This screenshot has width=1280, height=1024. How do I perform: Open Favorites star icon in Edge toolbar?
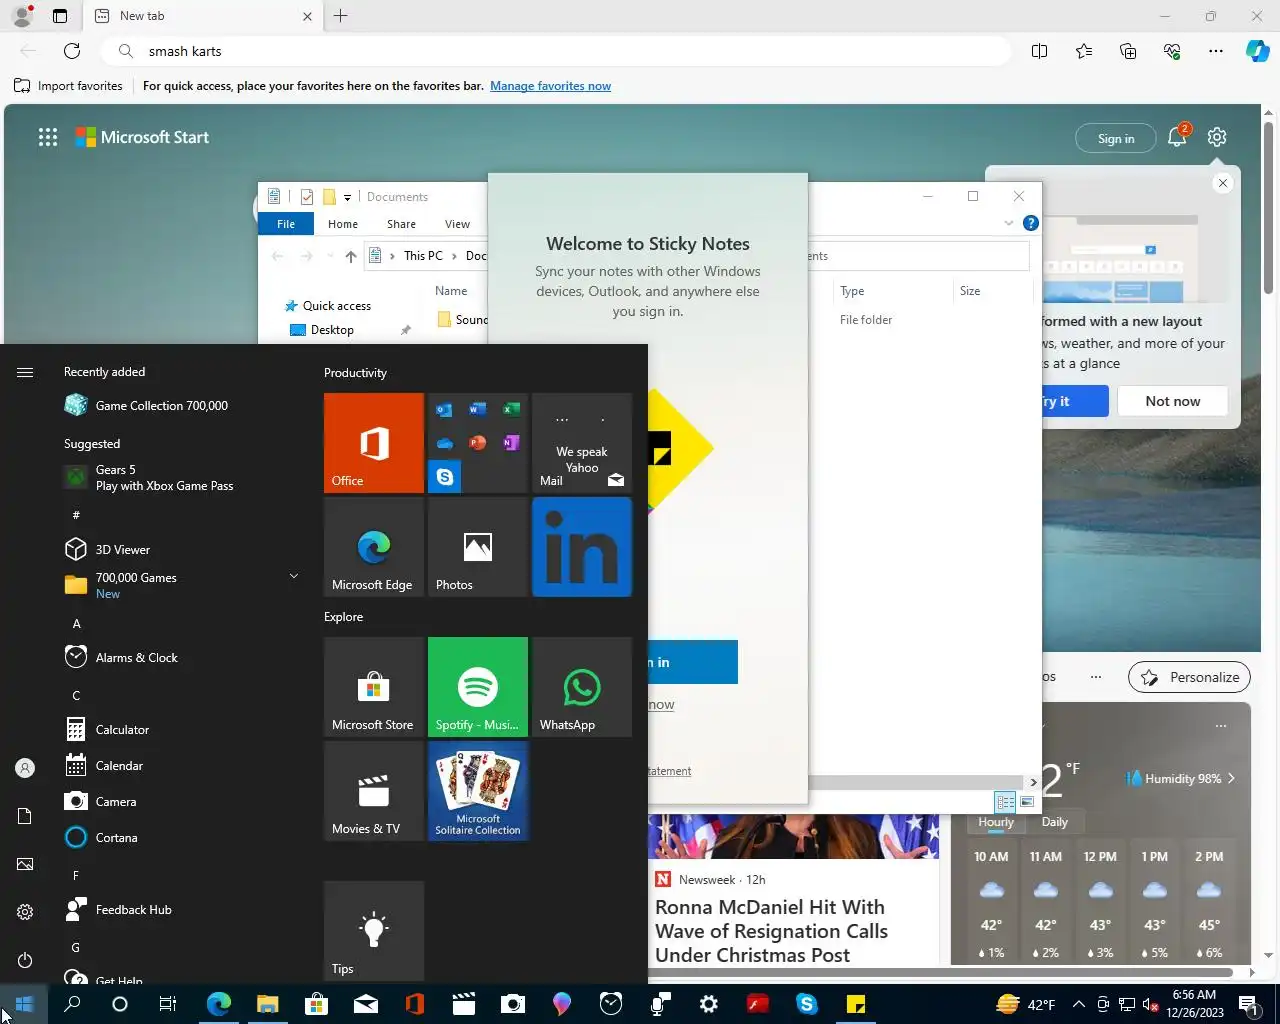click(1084, 51)
